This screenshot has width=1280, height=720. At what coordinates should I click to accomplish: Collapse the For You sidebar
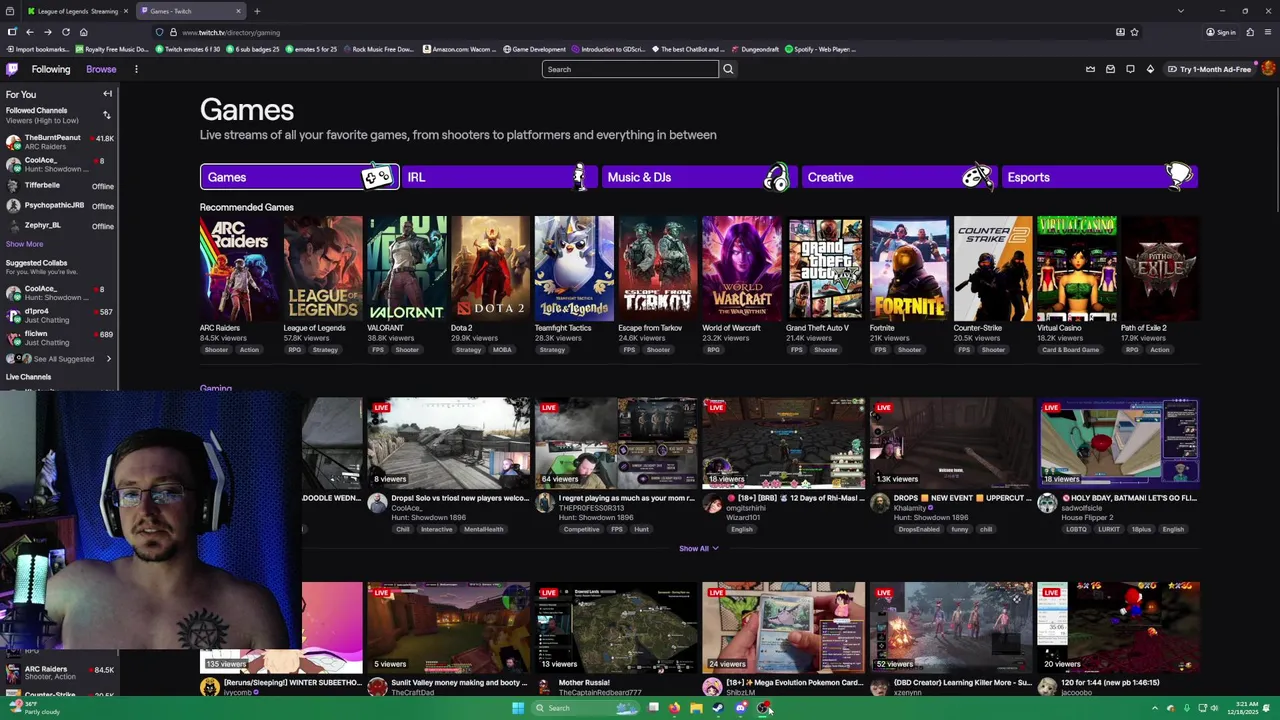(x=107, y=94)
